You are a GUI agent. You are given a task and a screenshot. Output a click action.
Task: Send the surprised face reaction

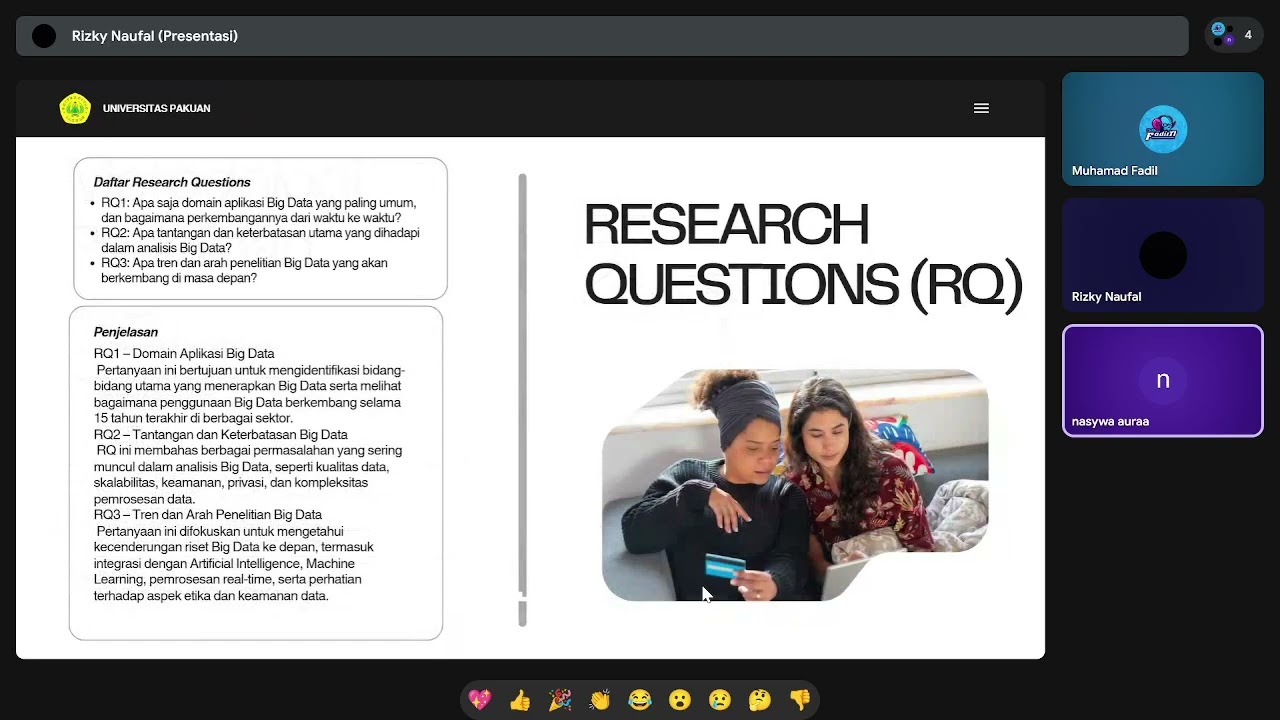[x=680, y=700]
